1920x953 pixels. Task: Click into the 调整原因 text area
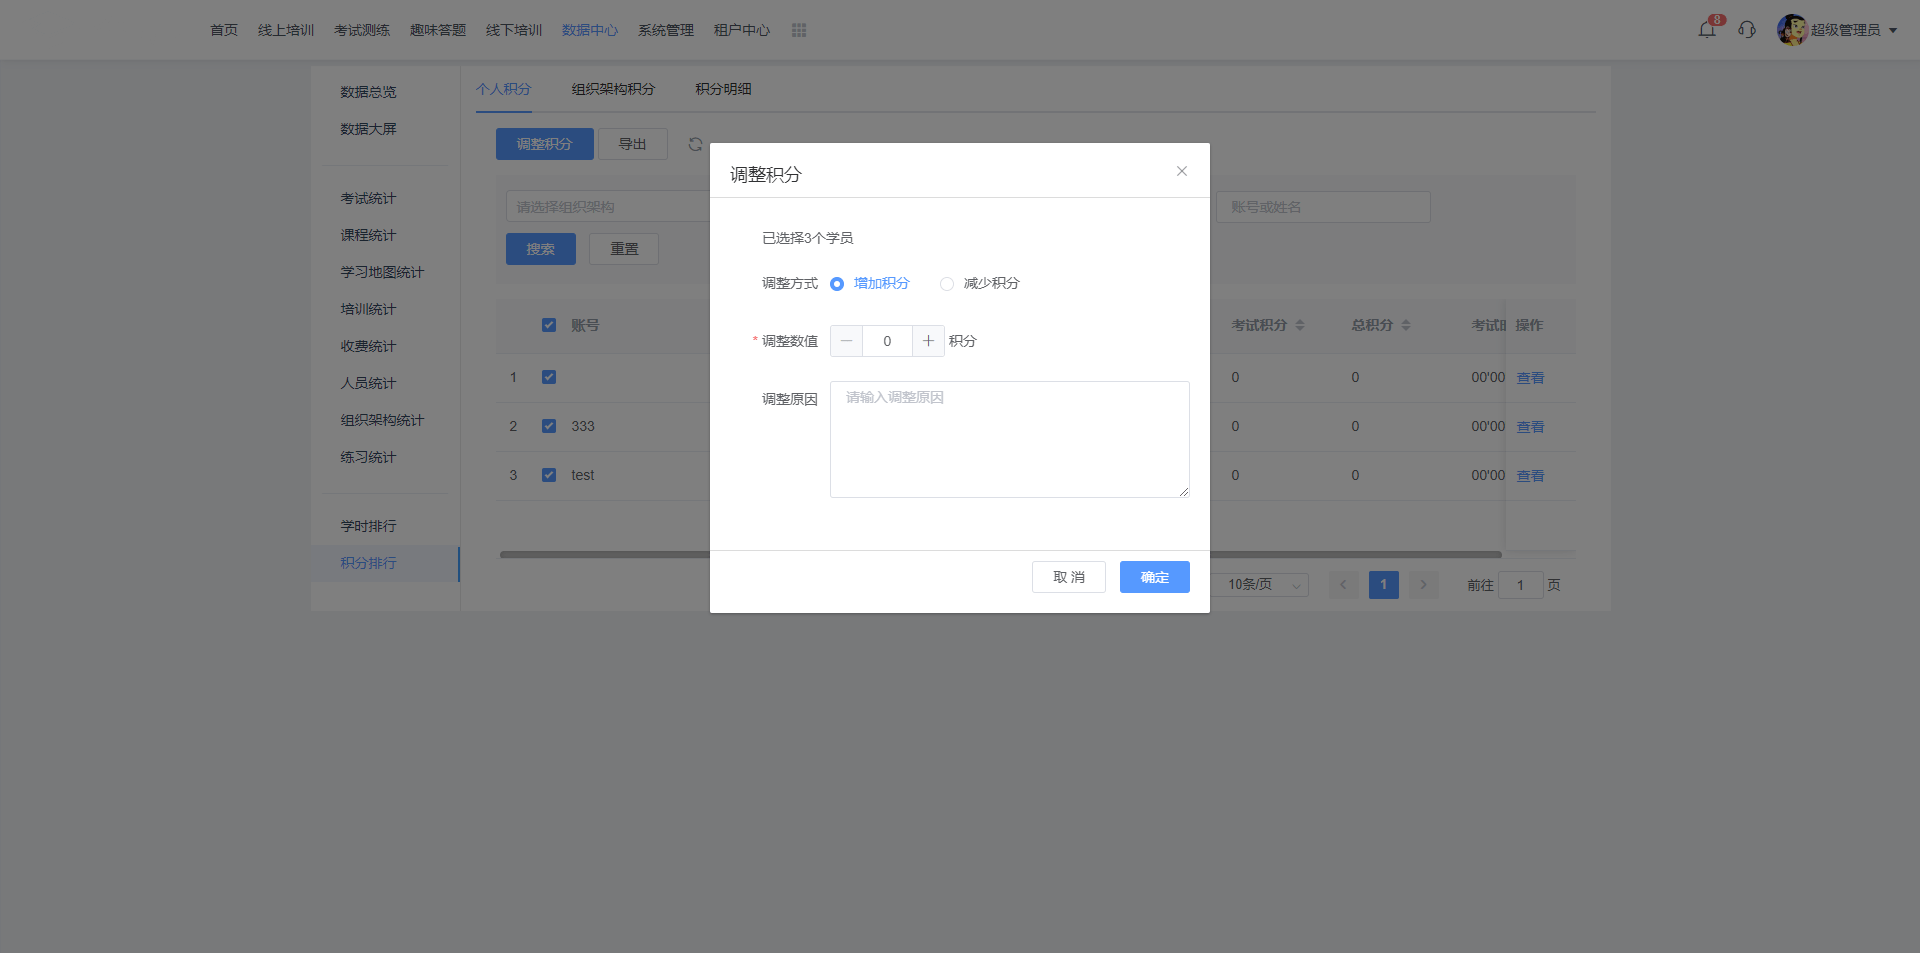tap(1009, 439)
